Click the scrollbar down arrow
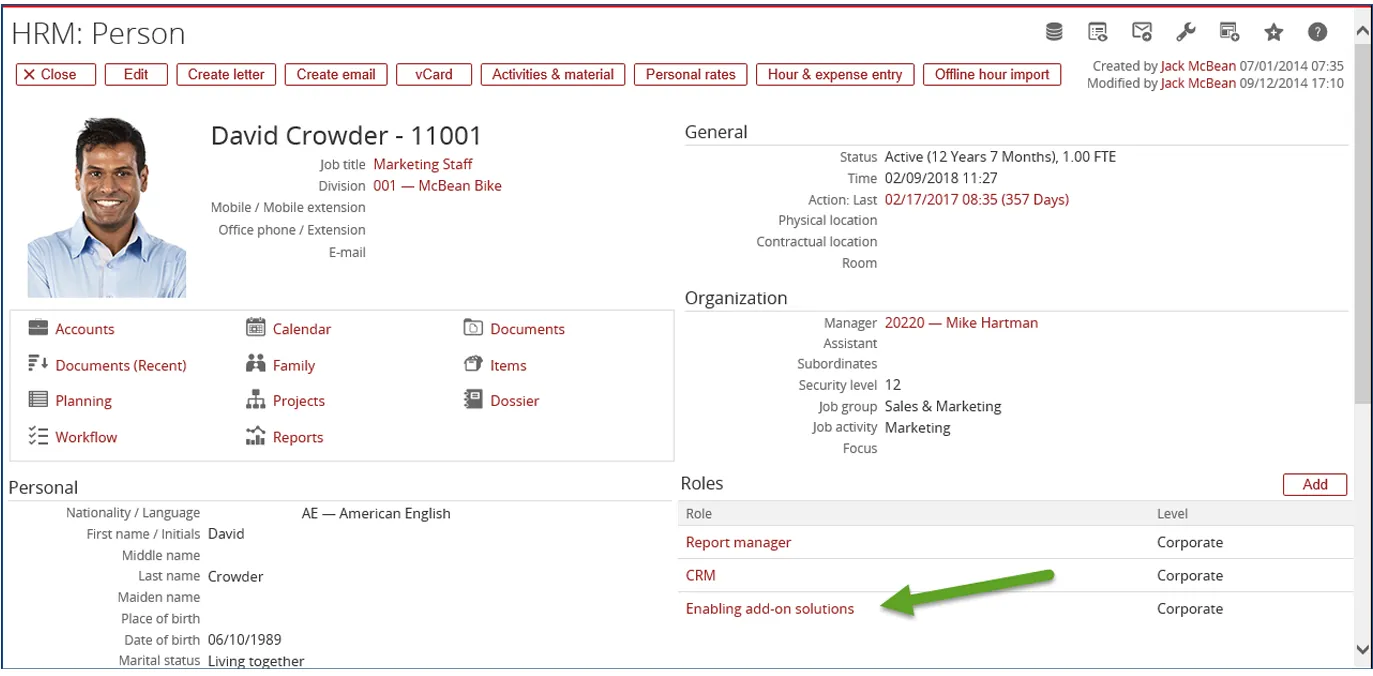1373x676 pixels. click(x=1362, y=650)
